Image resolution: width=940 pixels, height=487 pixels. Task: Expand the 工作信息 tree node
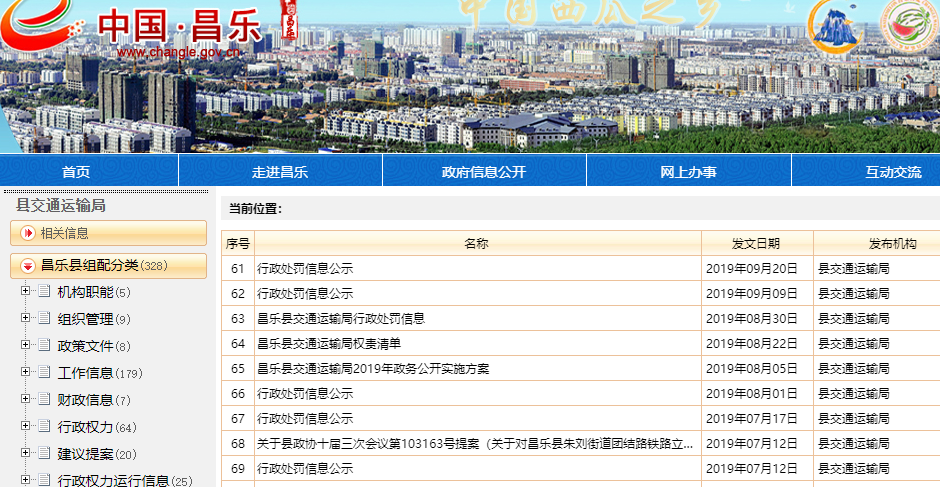pos(25,373)
